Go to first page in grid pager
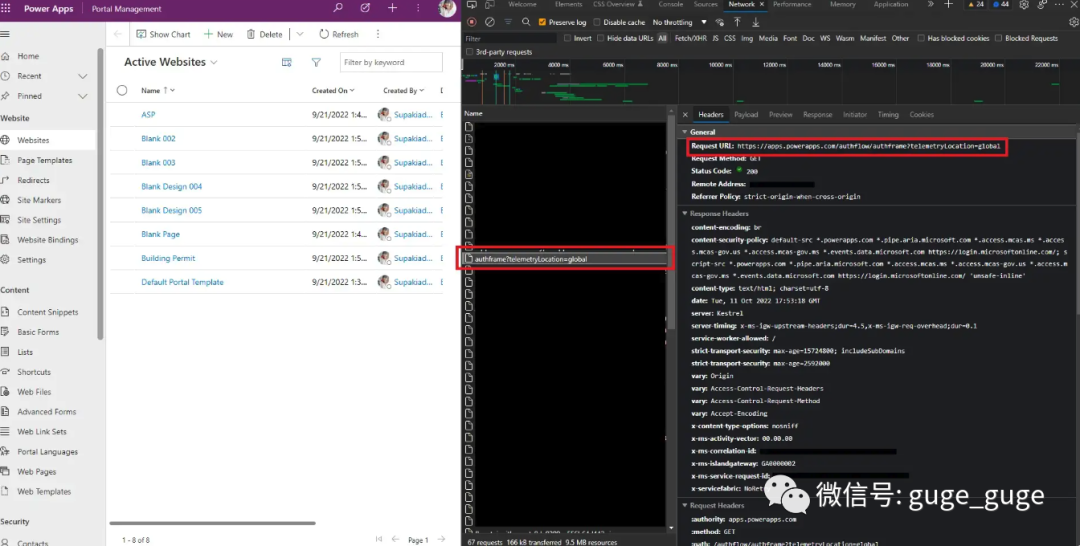Image resolution: width=1080 pixels, height=546 pixels. [x=379, y=539]
